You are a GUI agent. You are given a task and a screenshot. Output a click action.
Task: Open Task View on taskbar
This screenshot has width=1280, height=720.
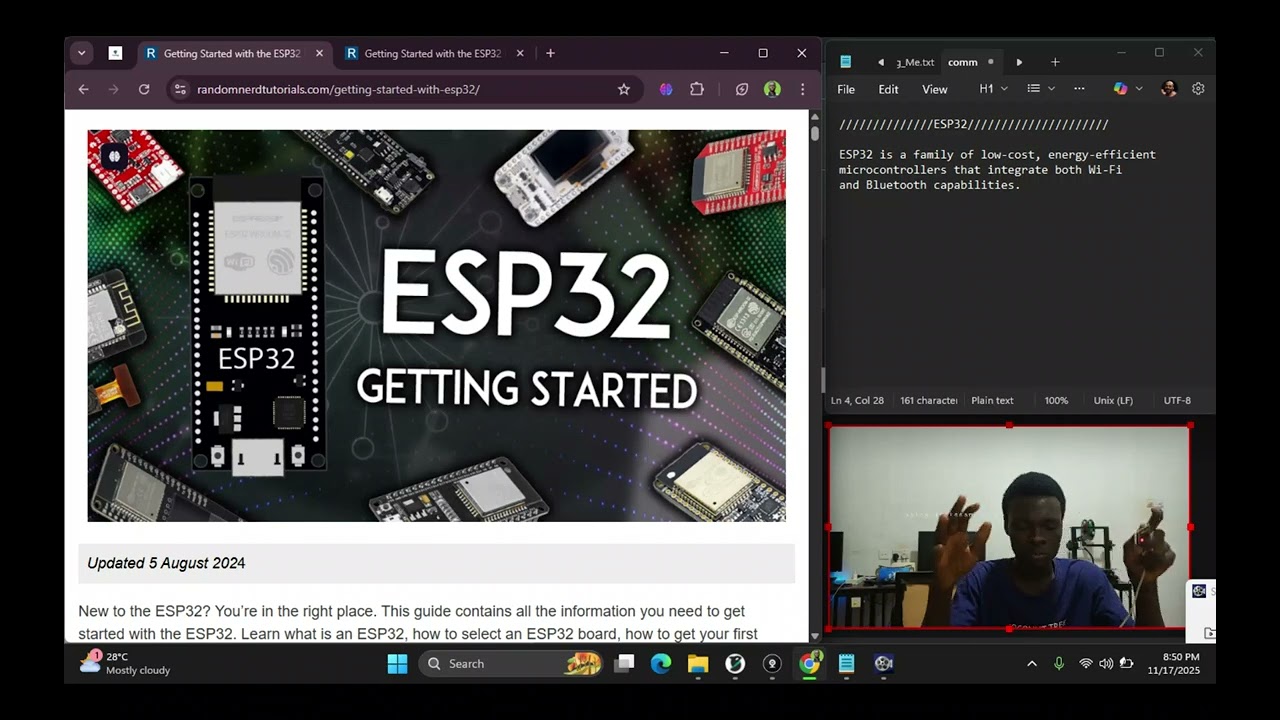tap(625, 664)
